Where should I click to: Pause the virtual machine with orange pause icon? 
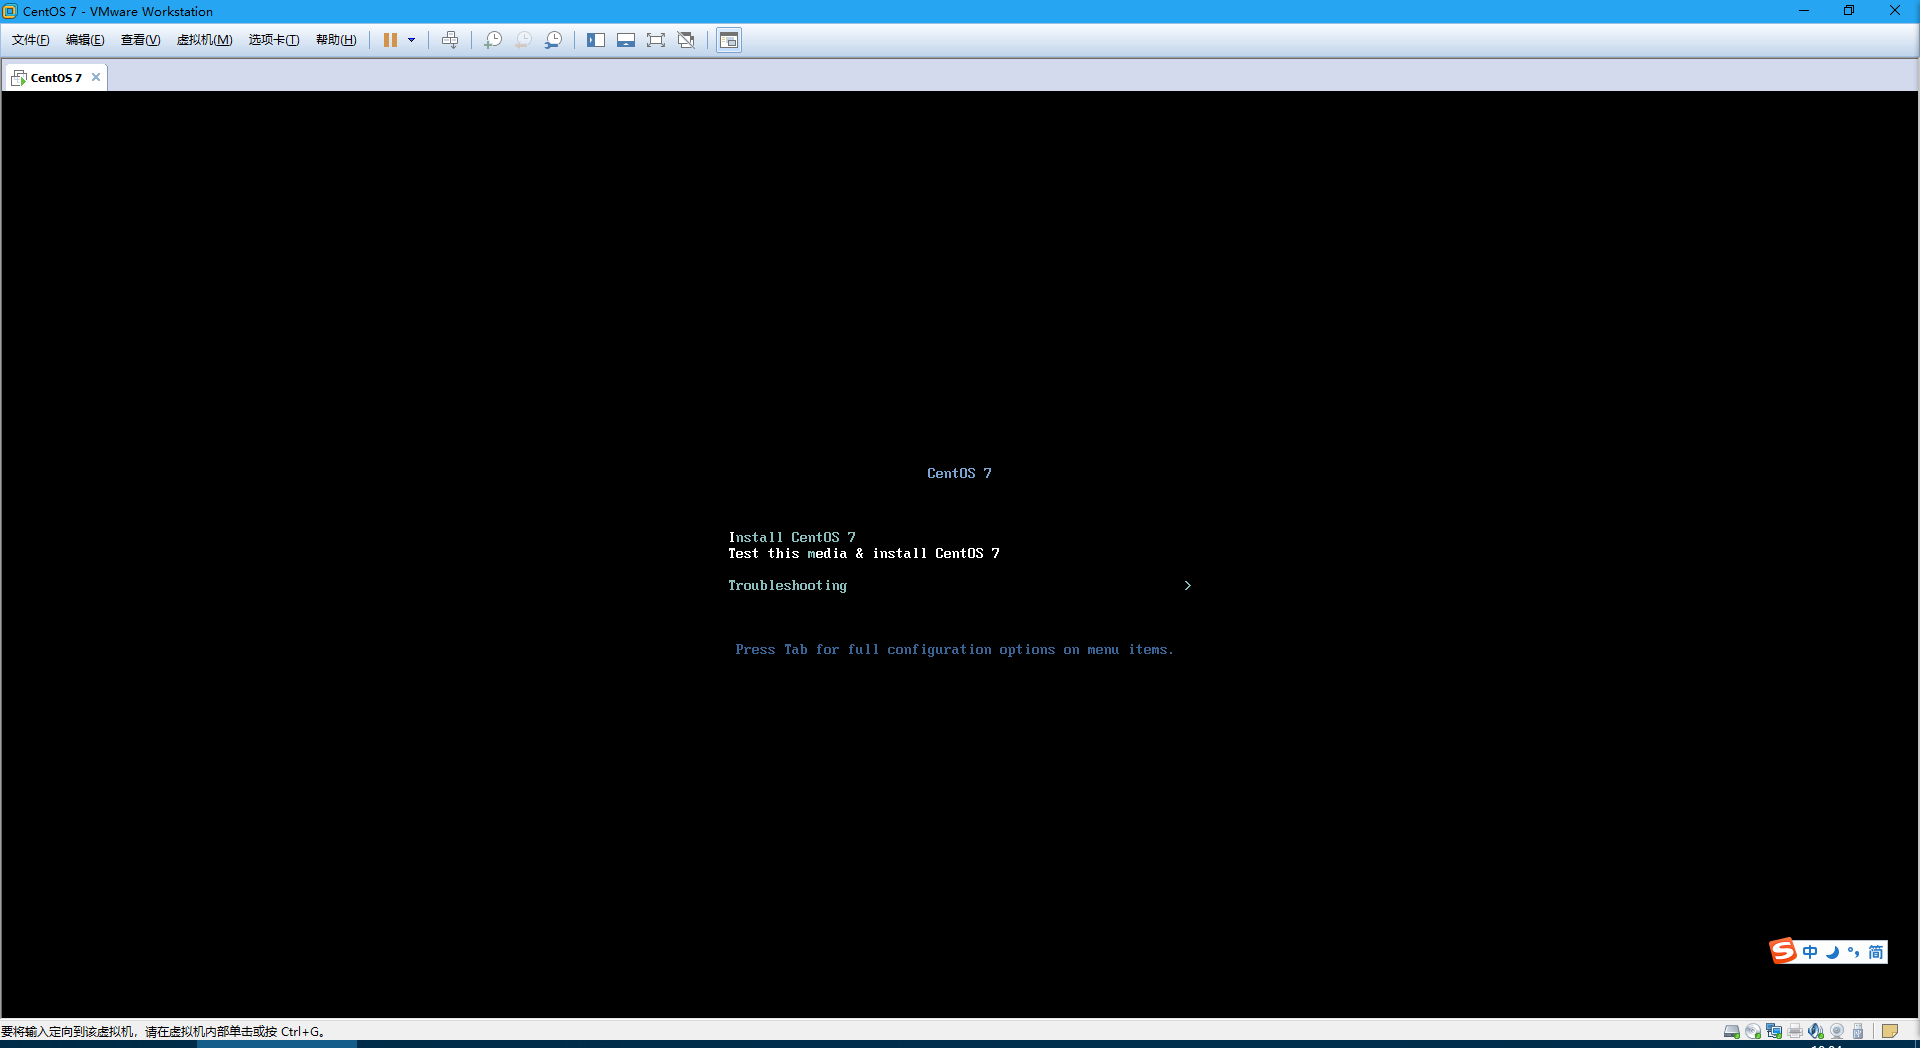(390, 40)
